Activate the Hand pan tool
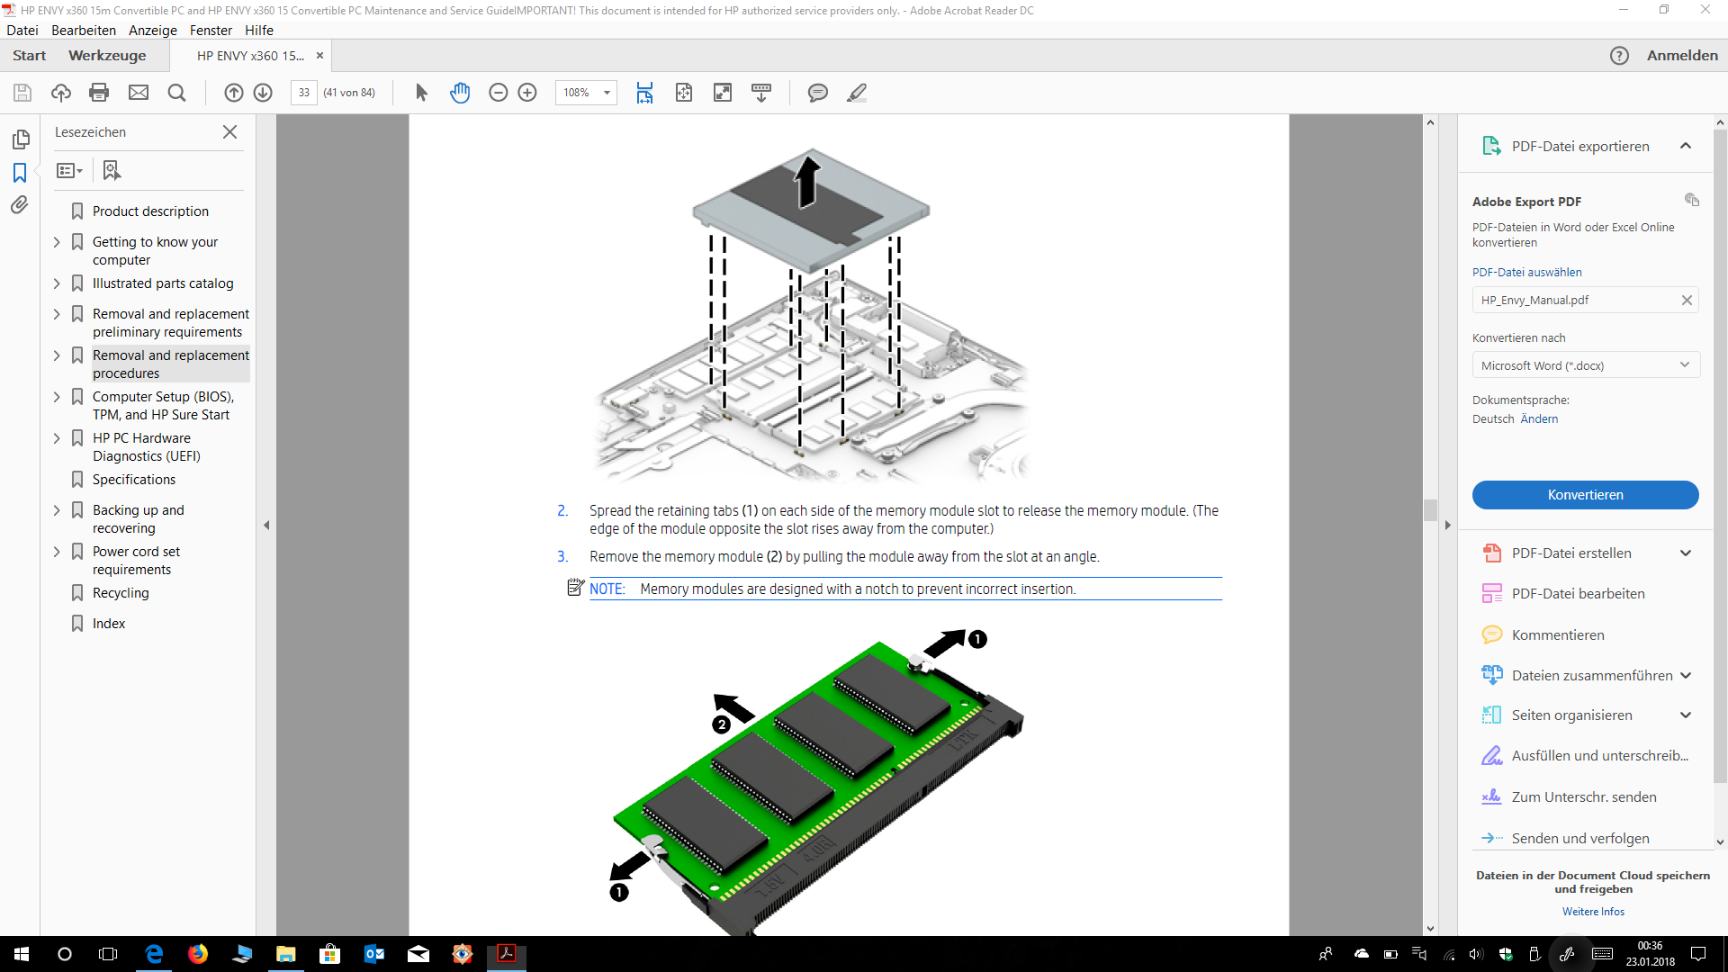Image resolution: width=1728 pixels, height=972 pixels. click(x=460, y=93)
